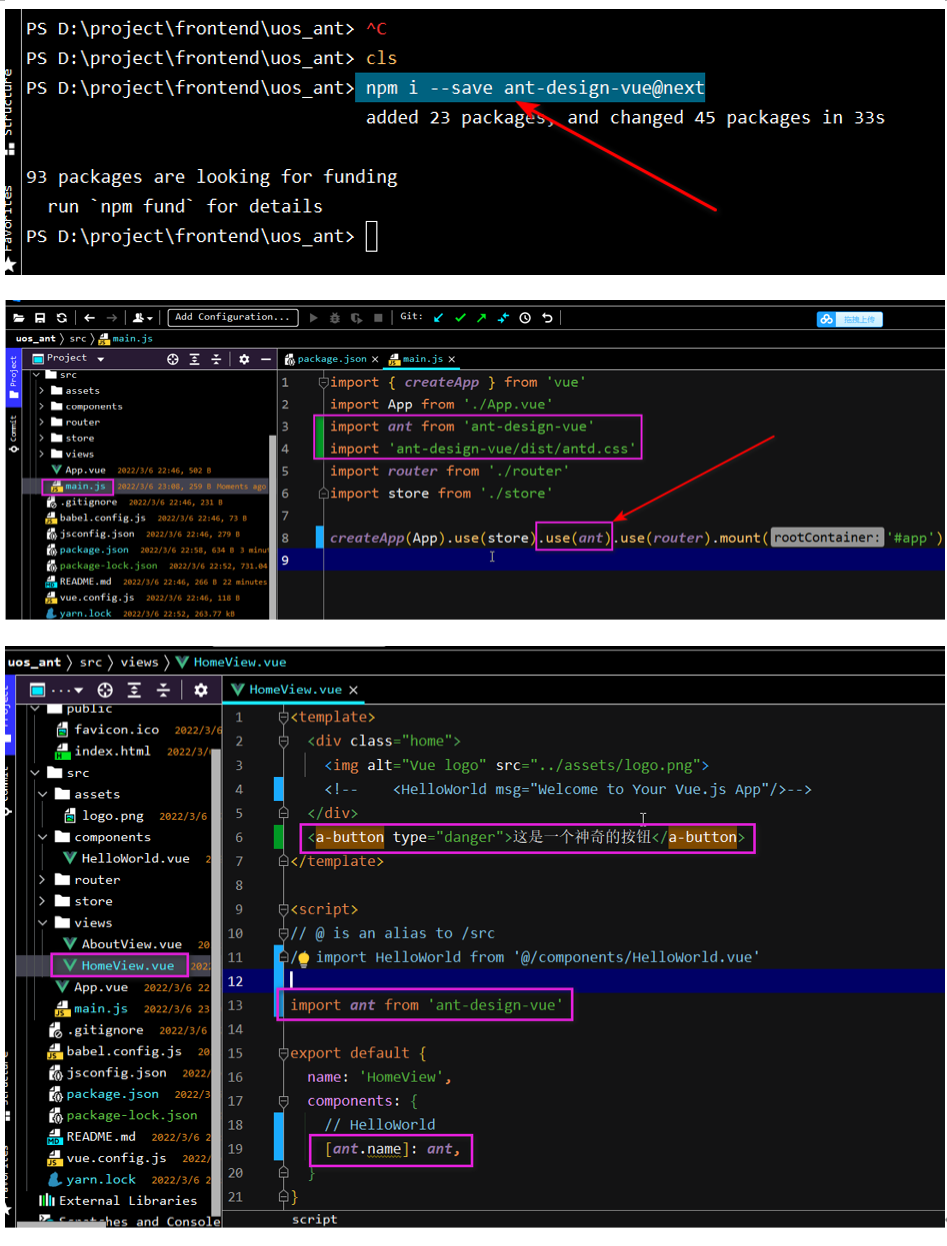
Task: Click HomeView.vue breadcrumb in the navigation bar
Action: point(232,662)
